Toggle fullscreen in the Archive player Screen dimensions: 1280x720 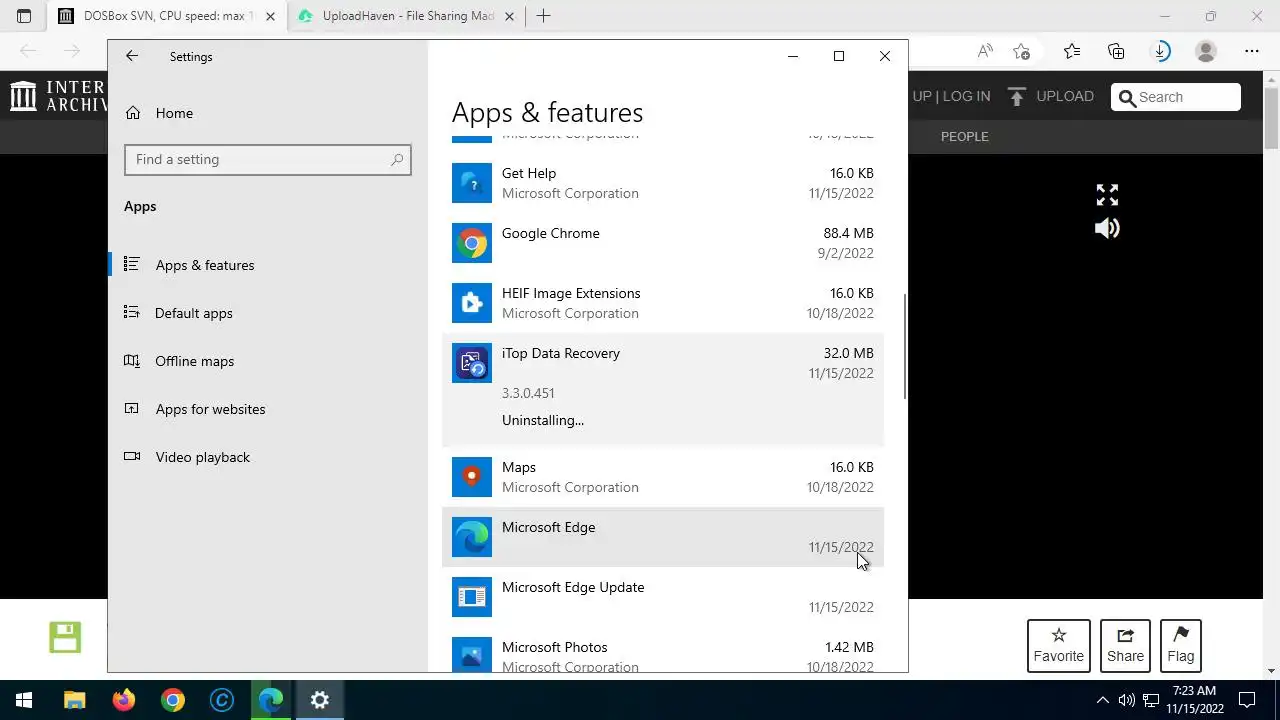tap(1107, 194)
